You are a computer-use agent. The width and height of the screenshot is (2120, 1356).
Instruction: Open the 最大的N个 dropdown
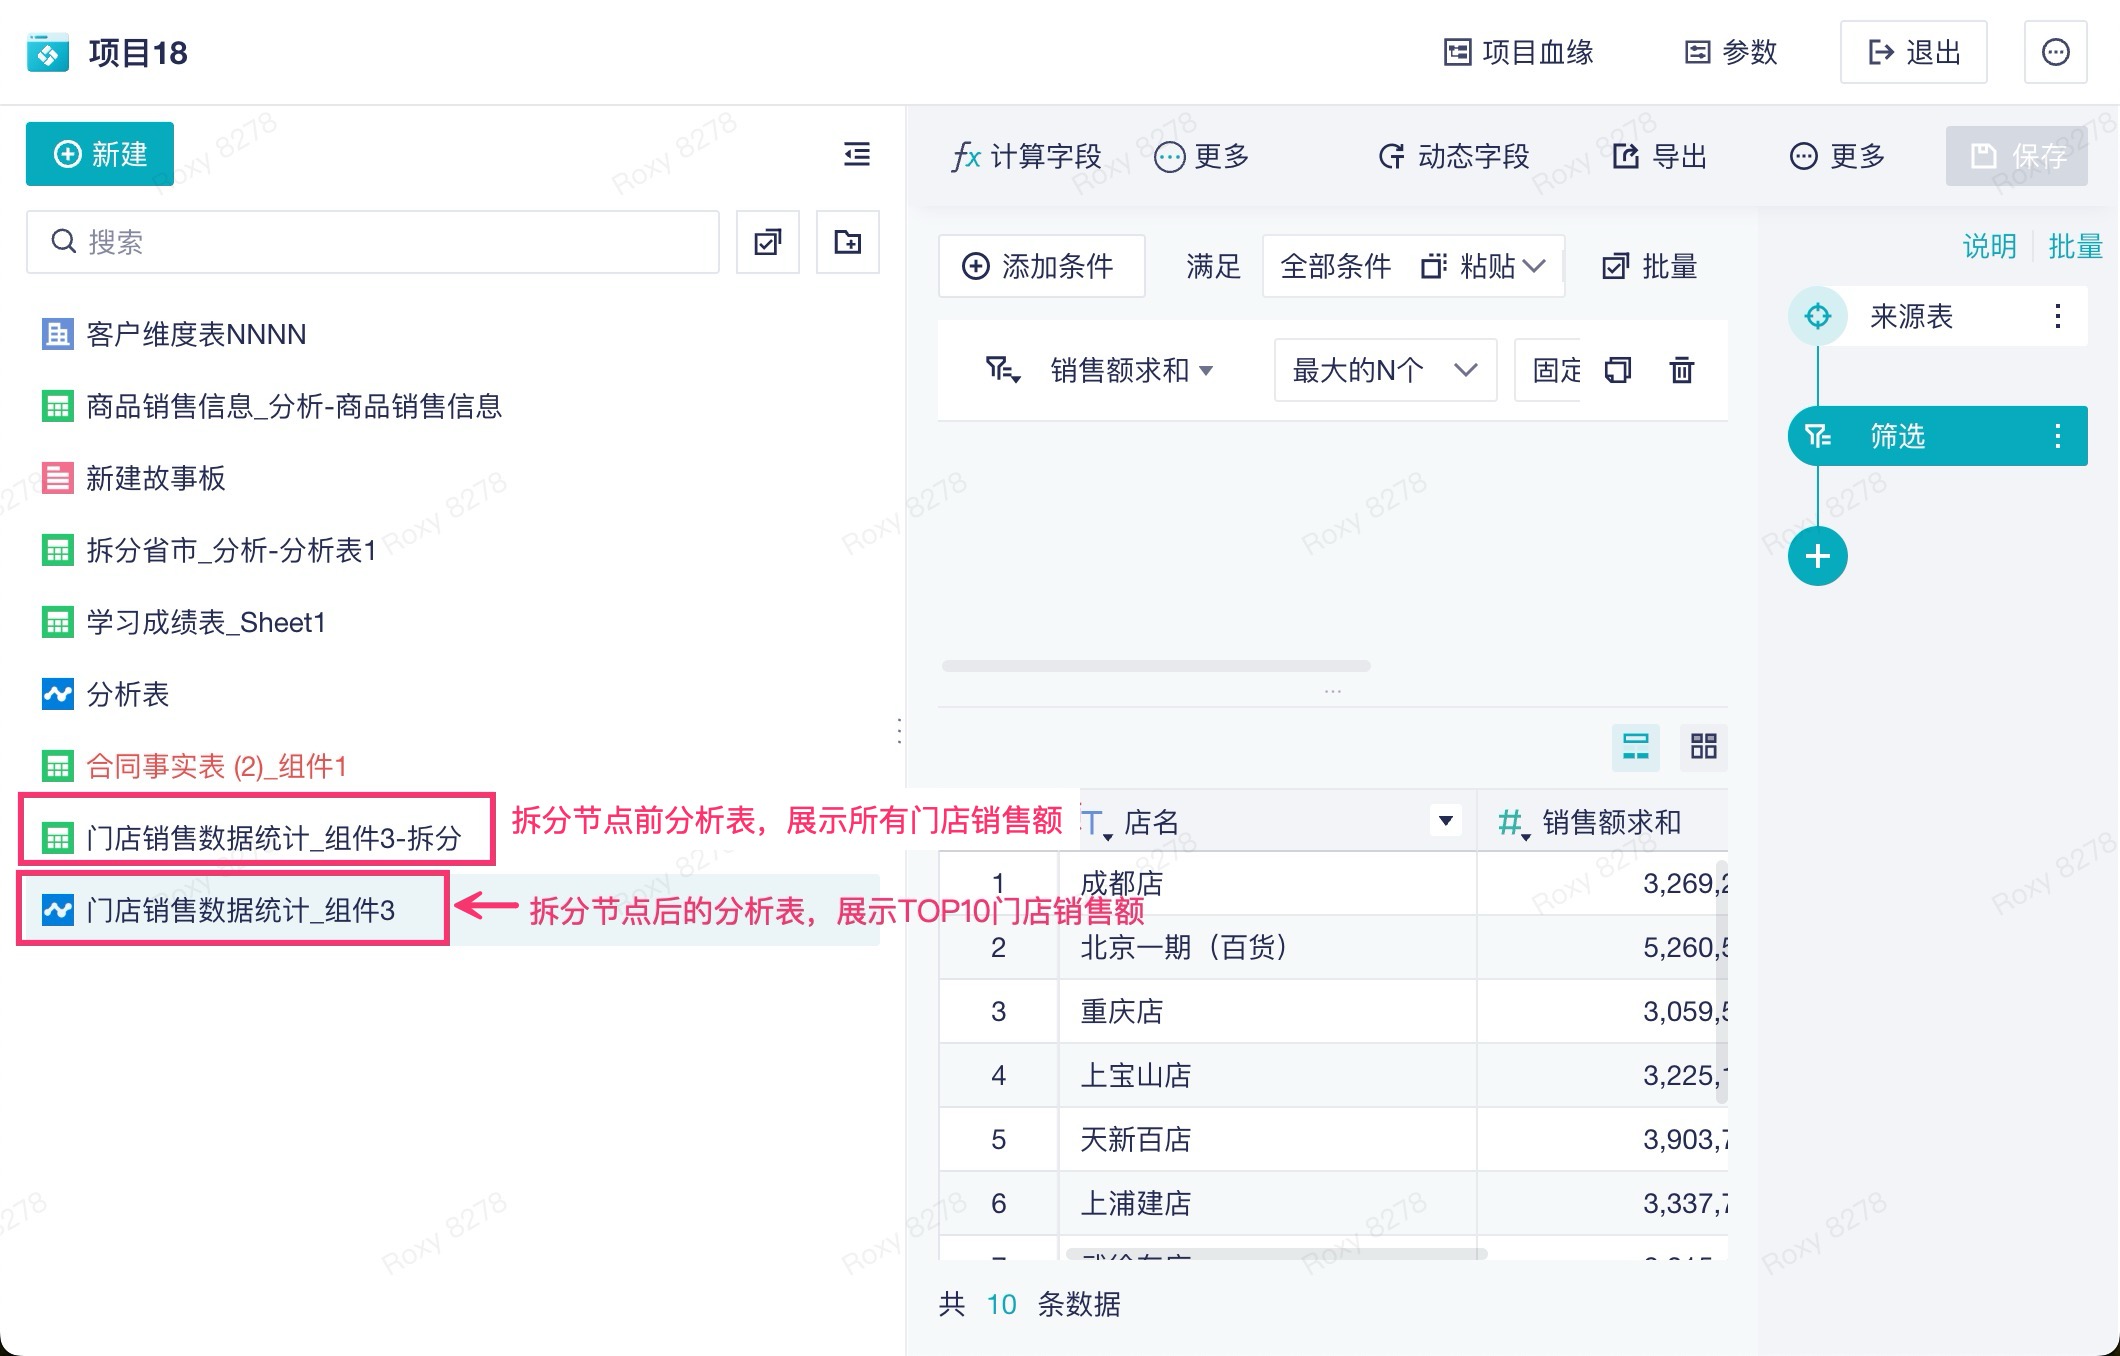(1384, 370)
